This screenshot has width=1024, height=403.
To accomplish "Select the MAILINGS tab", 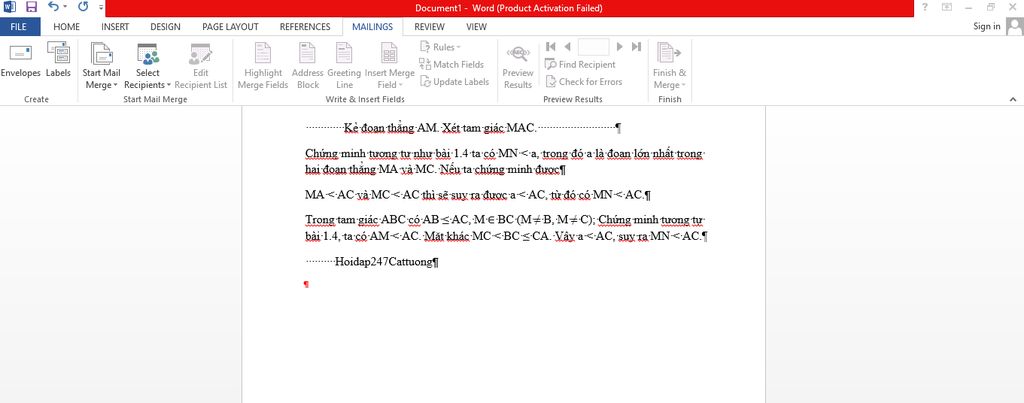I will tap(372, 27).
